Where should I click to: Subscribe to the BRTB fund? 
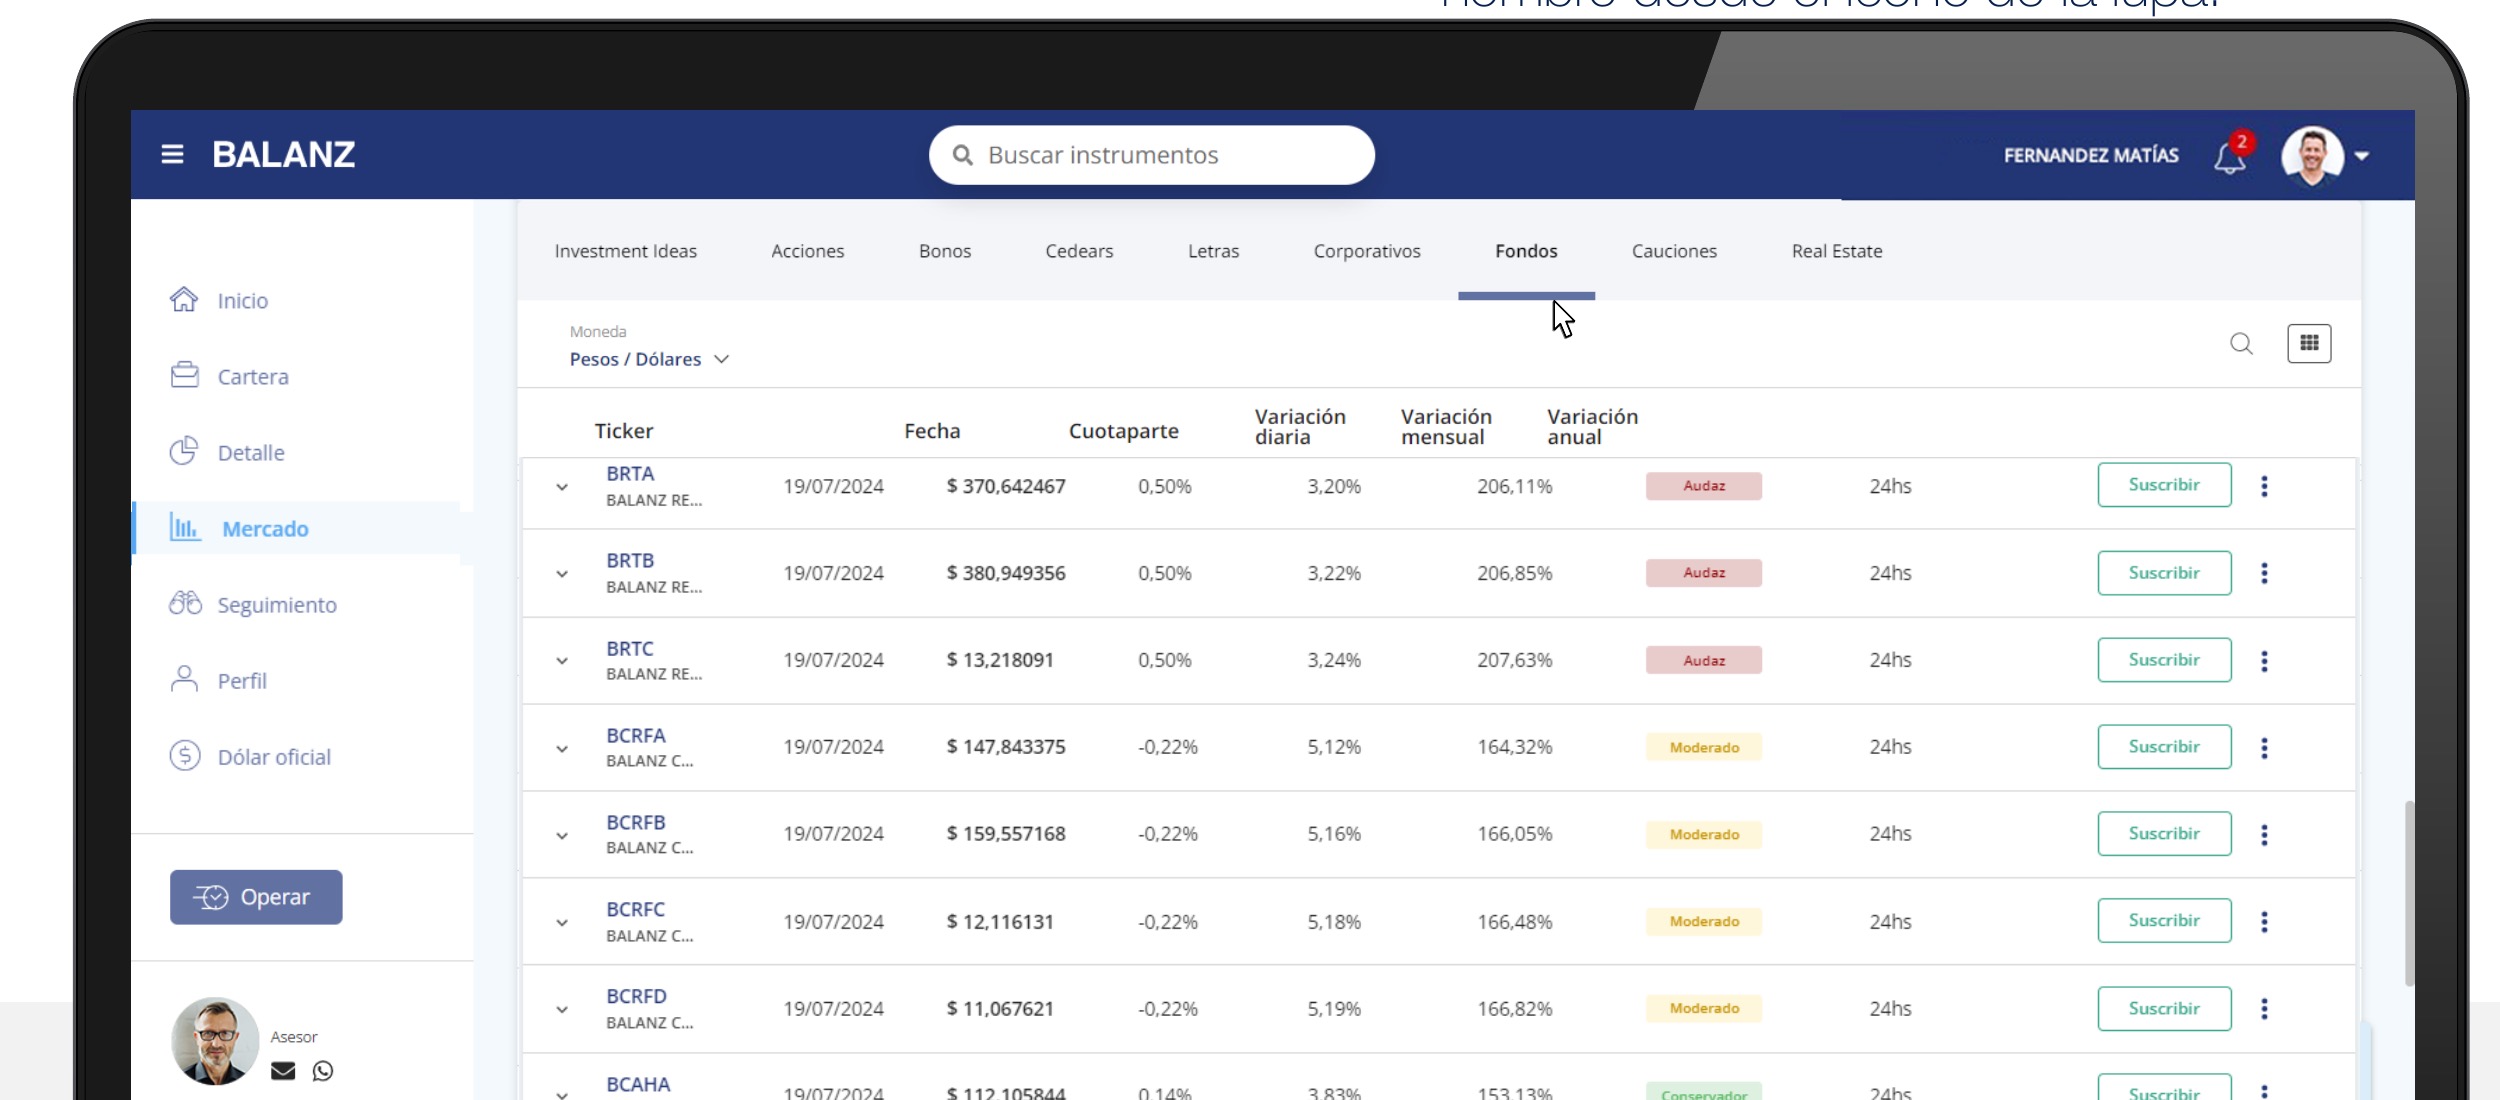[x=2164, y=573]
